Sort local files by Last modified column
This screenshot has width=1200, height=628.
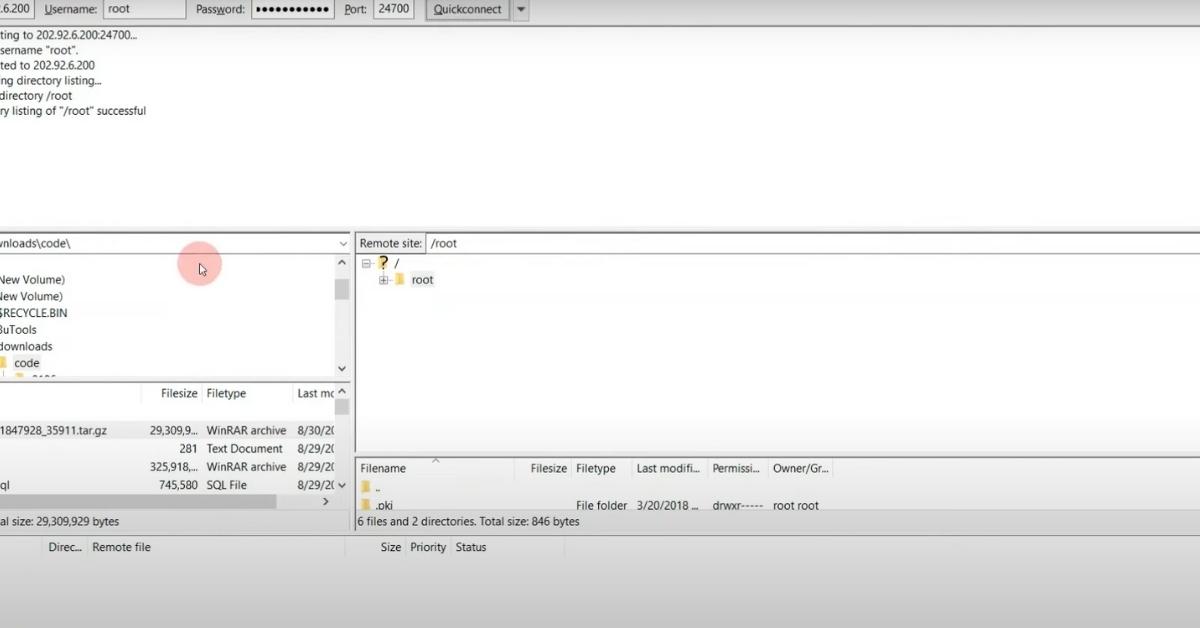click(x=314, y=393)
